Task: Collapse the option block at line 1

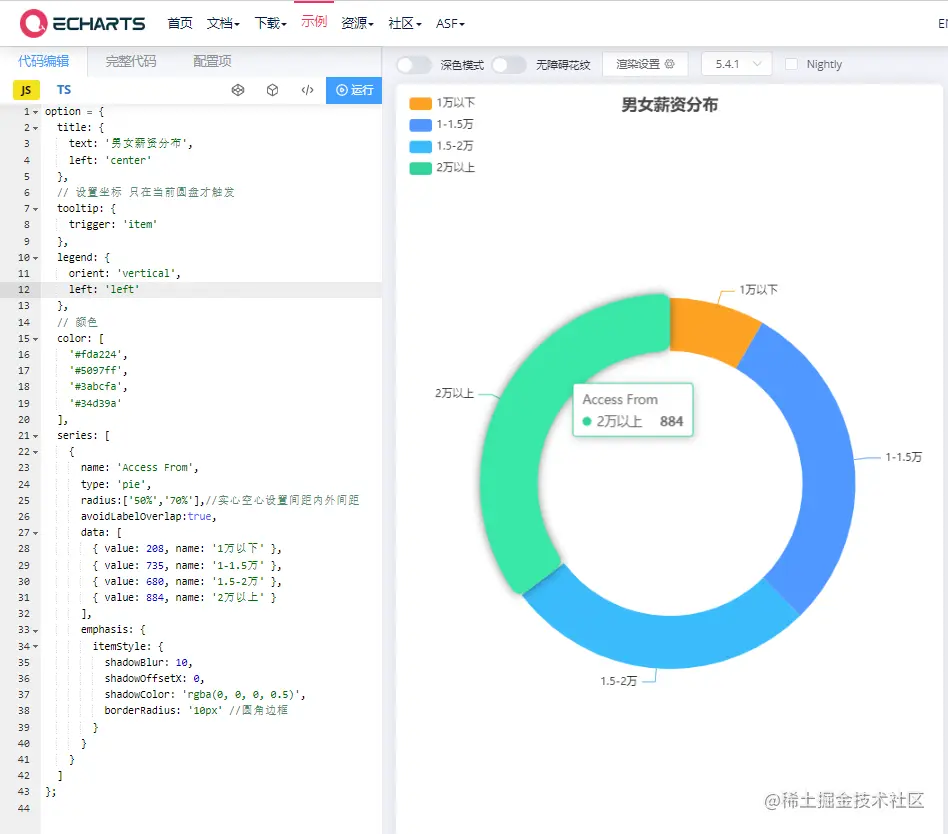Action: click(36, 112)
